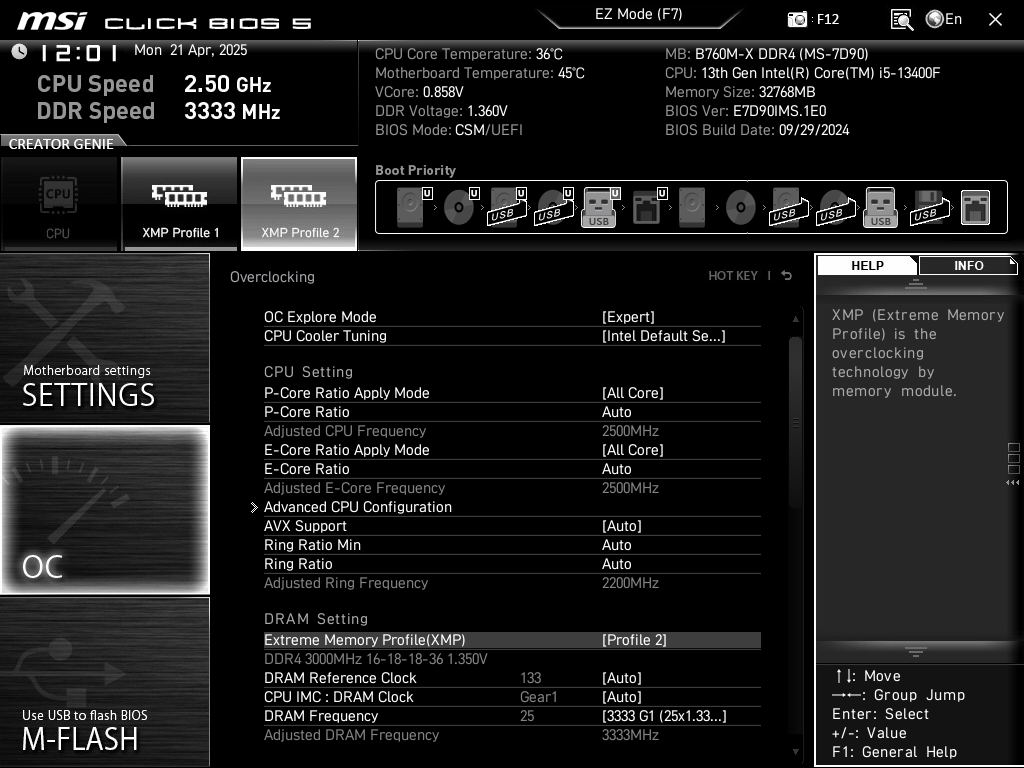
Task: Select the UEFI hard disk boot device
Action: (x=413, y=207)
